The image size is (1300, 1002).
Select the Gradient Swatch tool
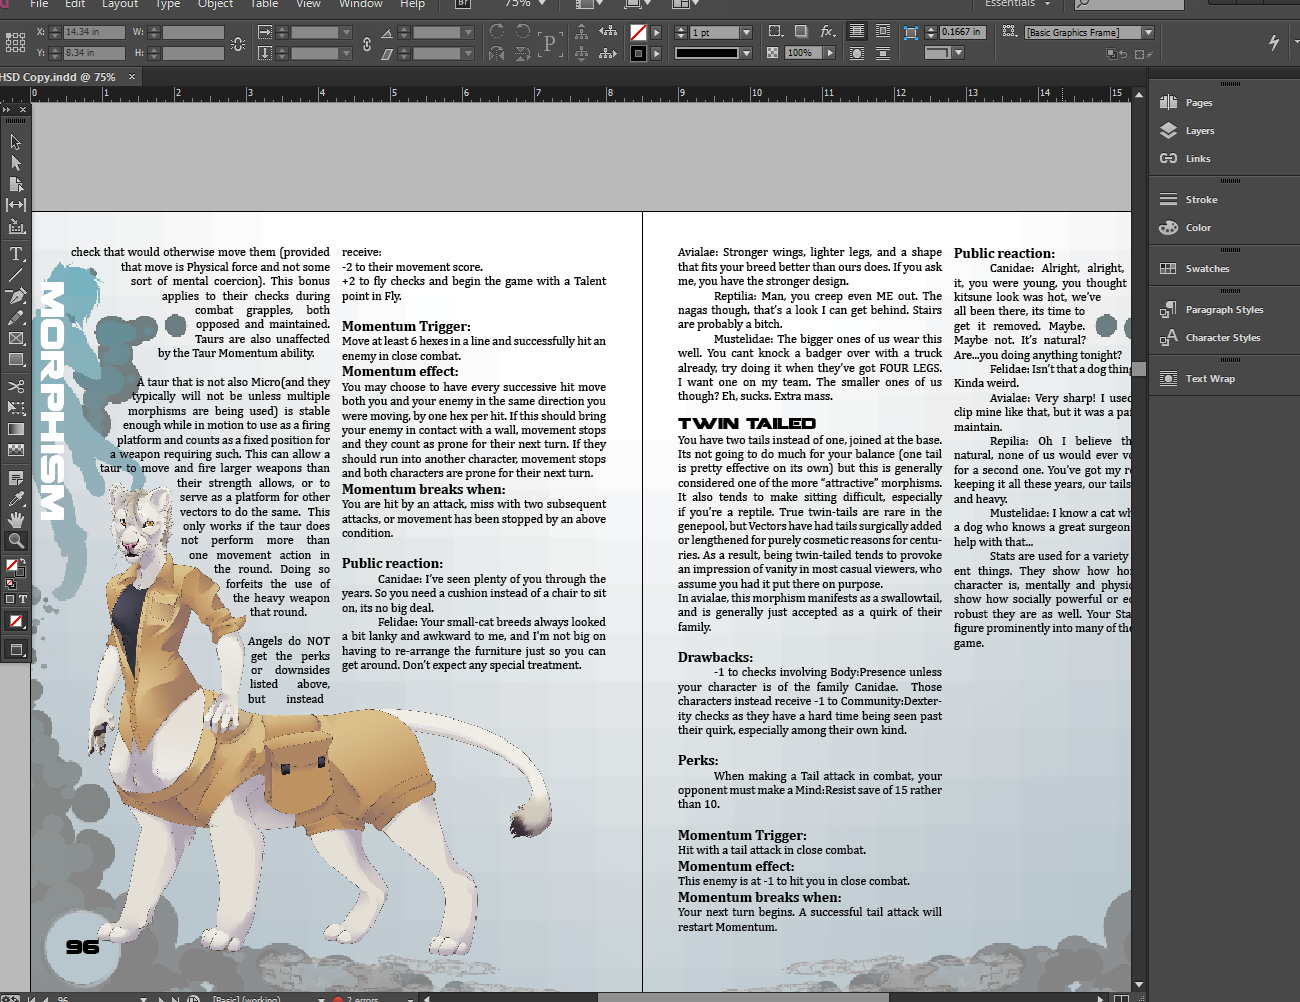(x=16, y=429)
